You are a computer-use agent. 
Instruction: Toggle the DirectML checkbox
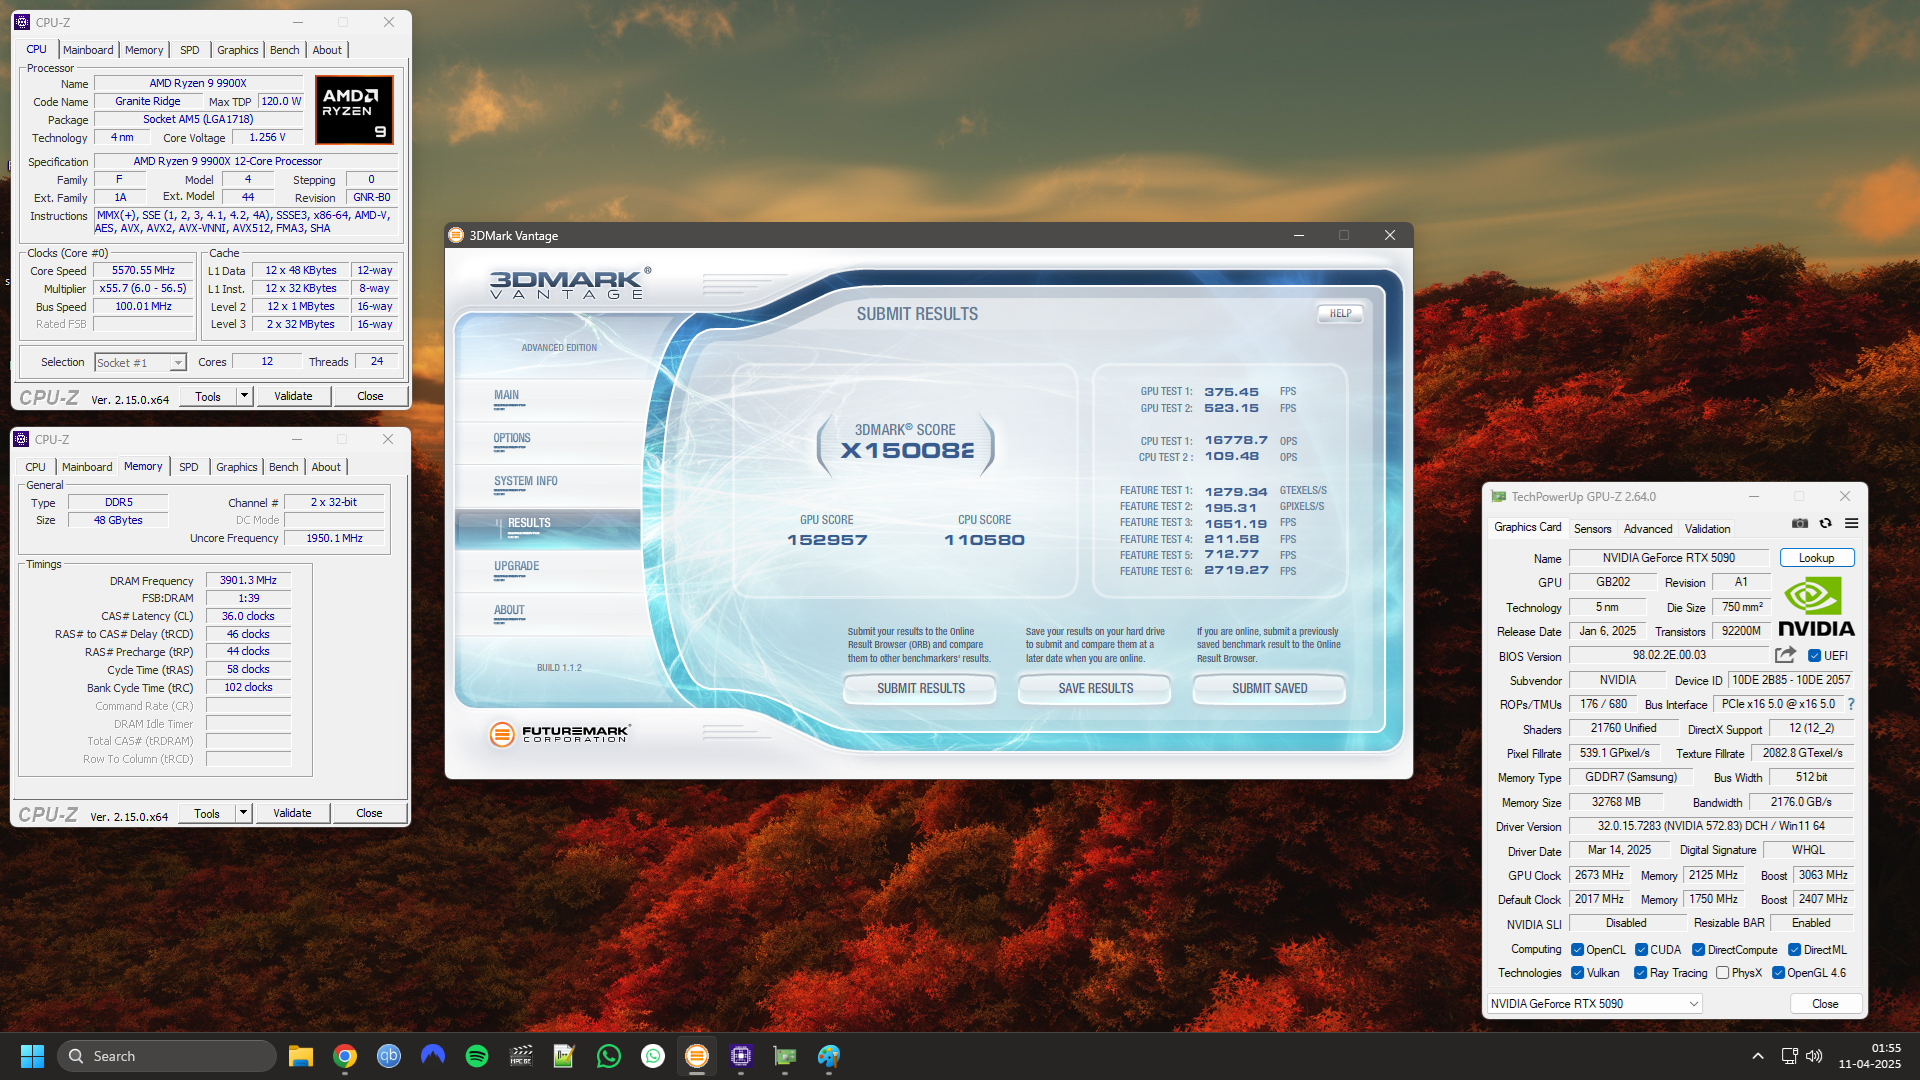1794,950
